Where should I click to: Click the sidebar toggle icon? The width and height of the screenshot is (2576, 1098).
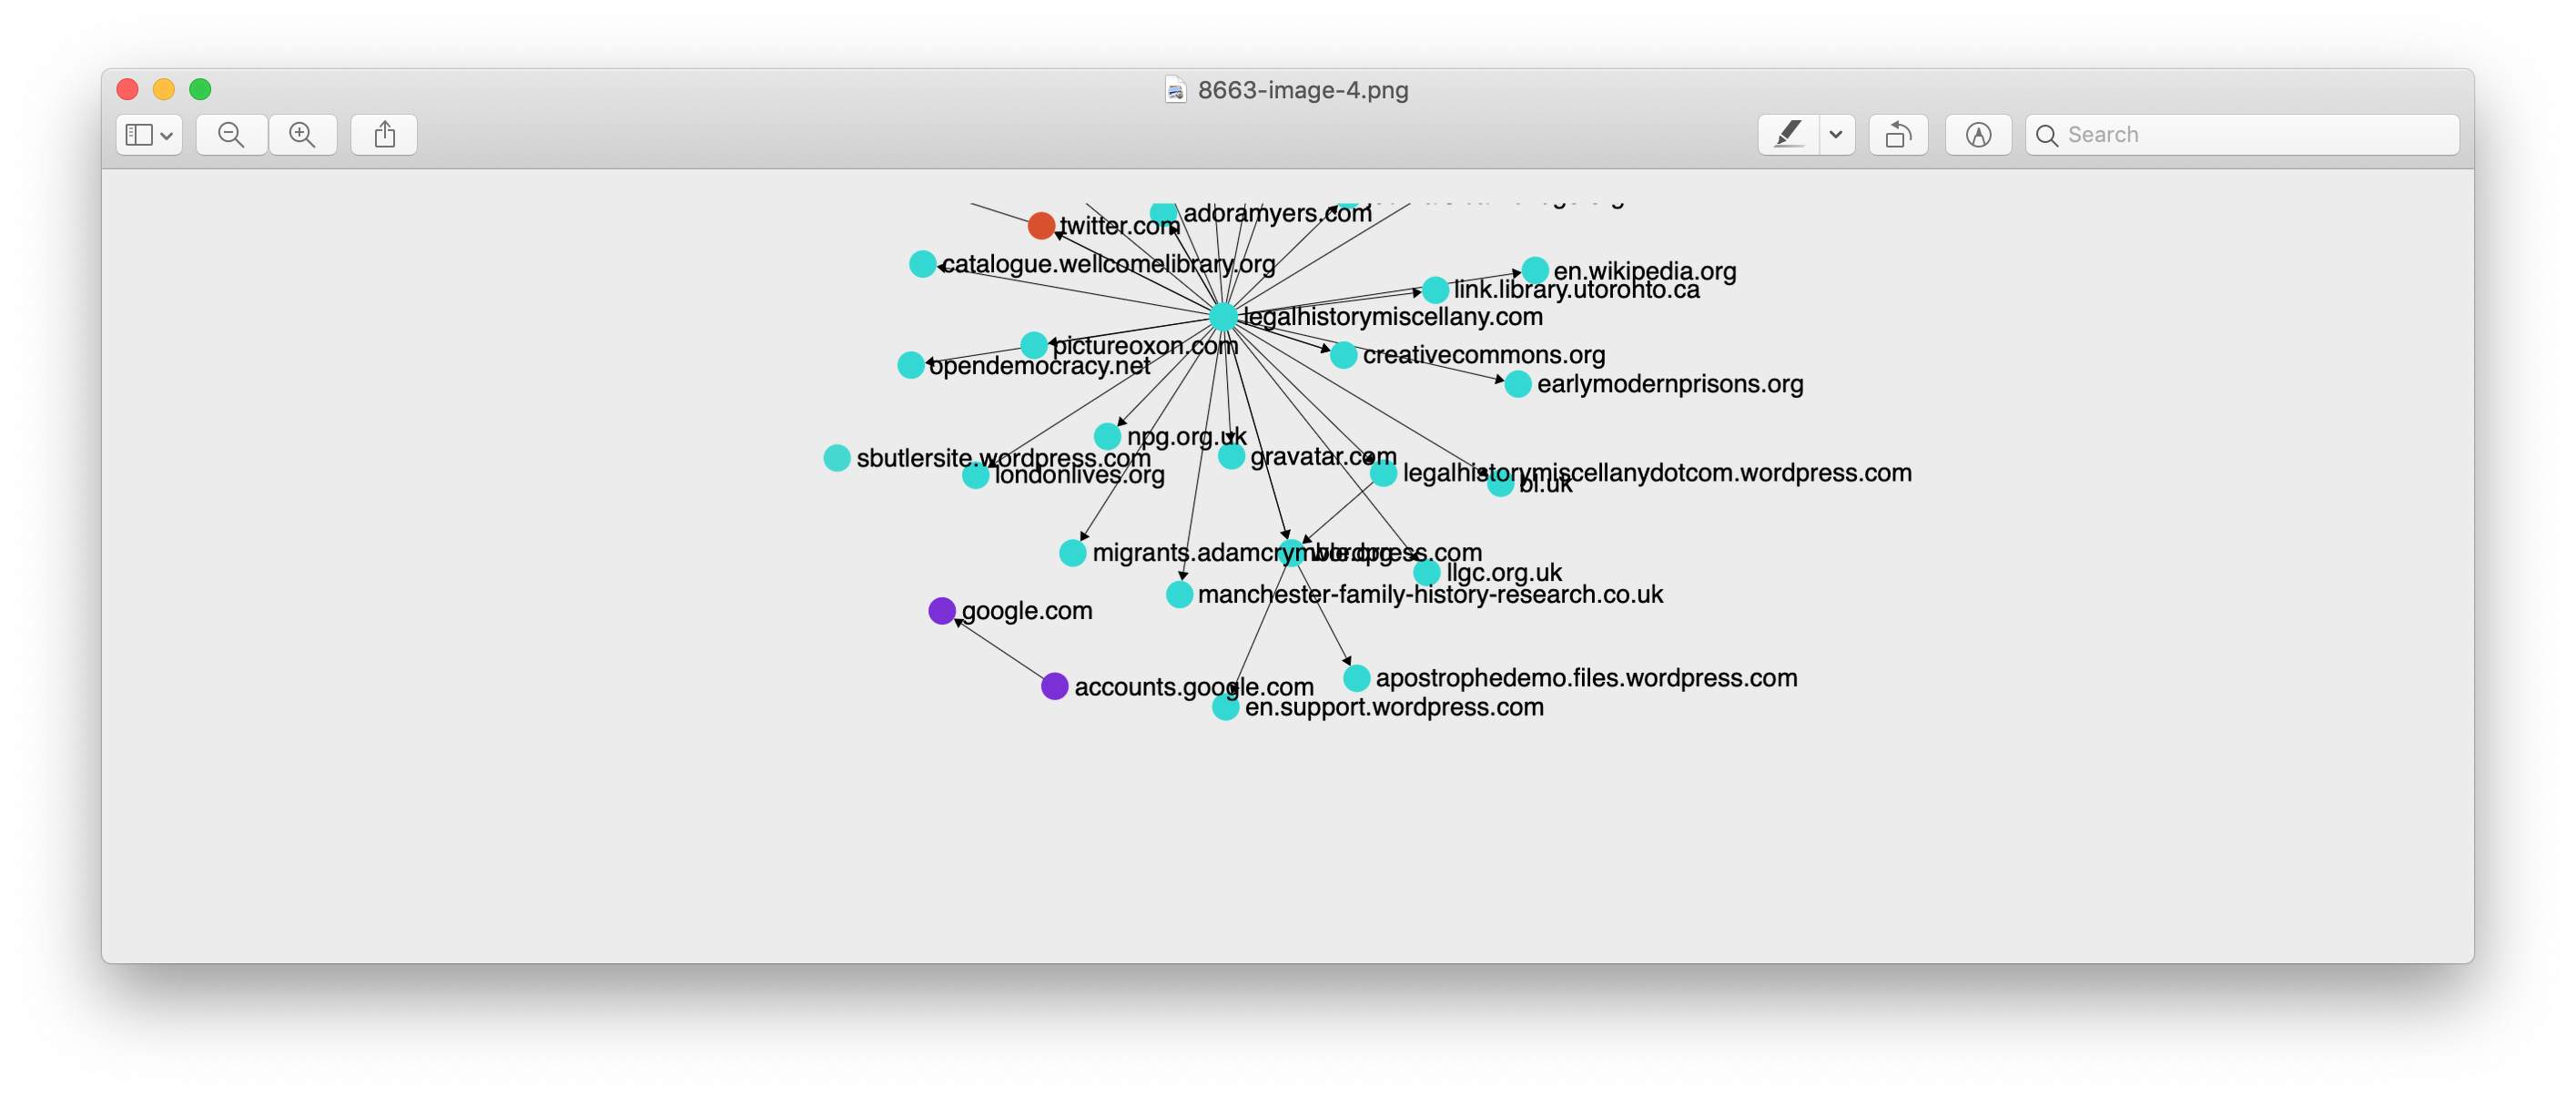[x=143, y=133]
